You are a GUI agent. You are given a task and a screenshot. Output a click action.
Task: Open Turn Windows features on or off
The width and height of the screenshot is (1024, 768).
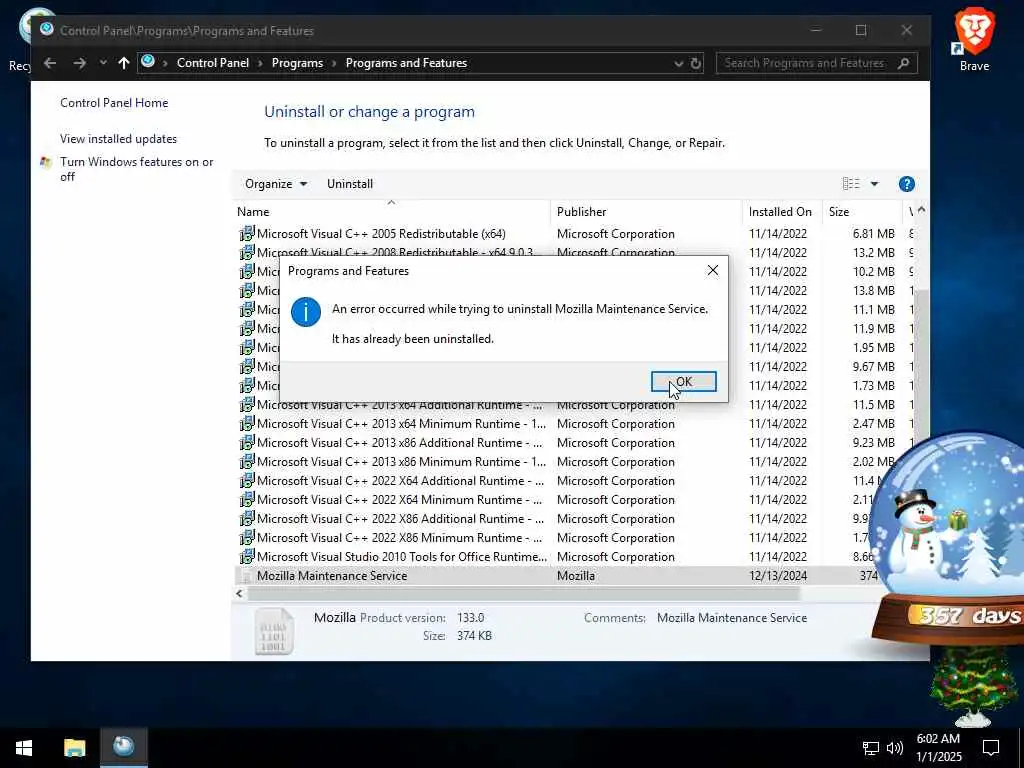tap(136, 169)
